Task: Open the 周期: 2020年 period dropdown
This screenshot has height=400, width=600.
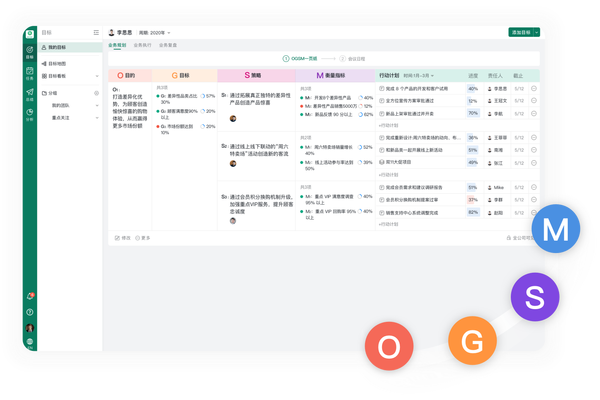Action: click(x=154, y=33)
